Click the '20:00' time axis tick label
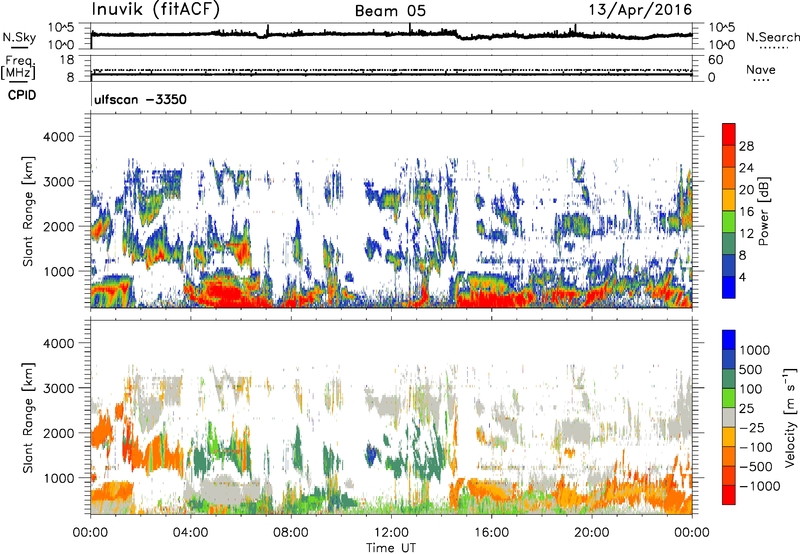Screen dimensions: 800x554 [591, 533]
